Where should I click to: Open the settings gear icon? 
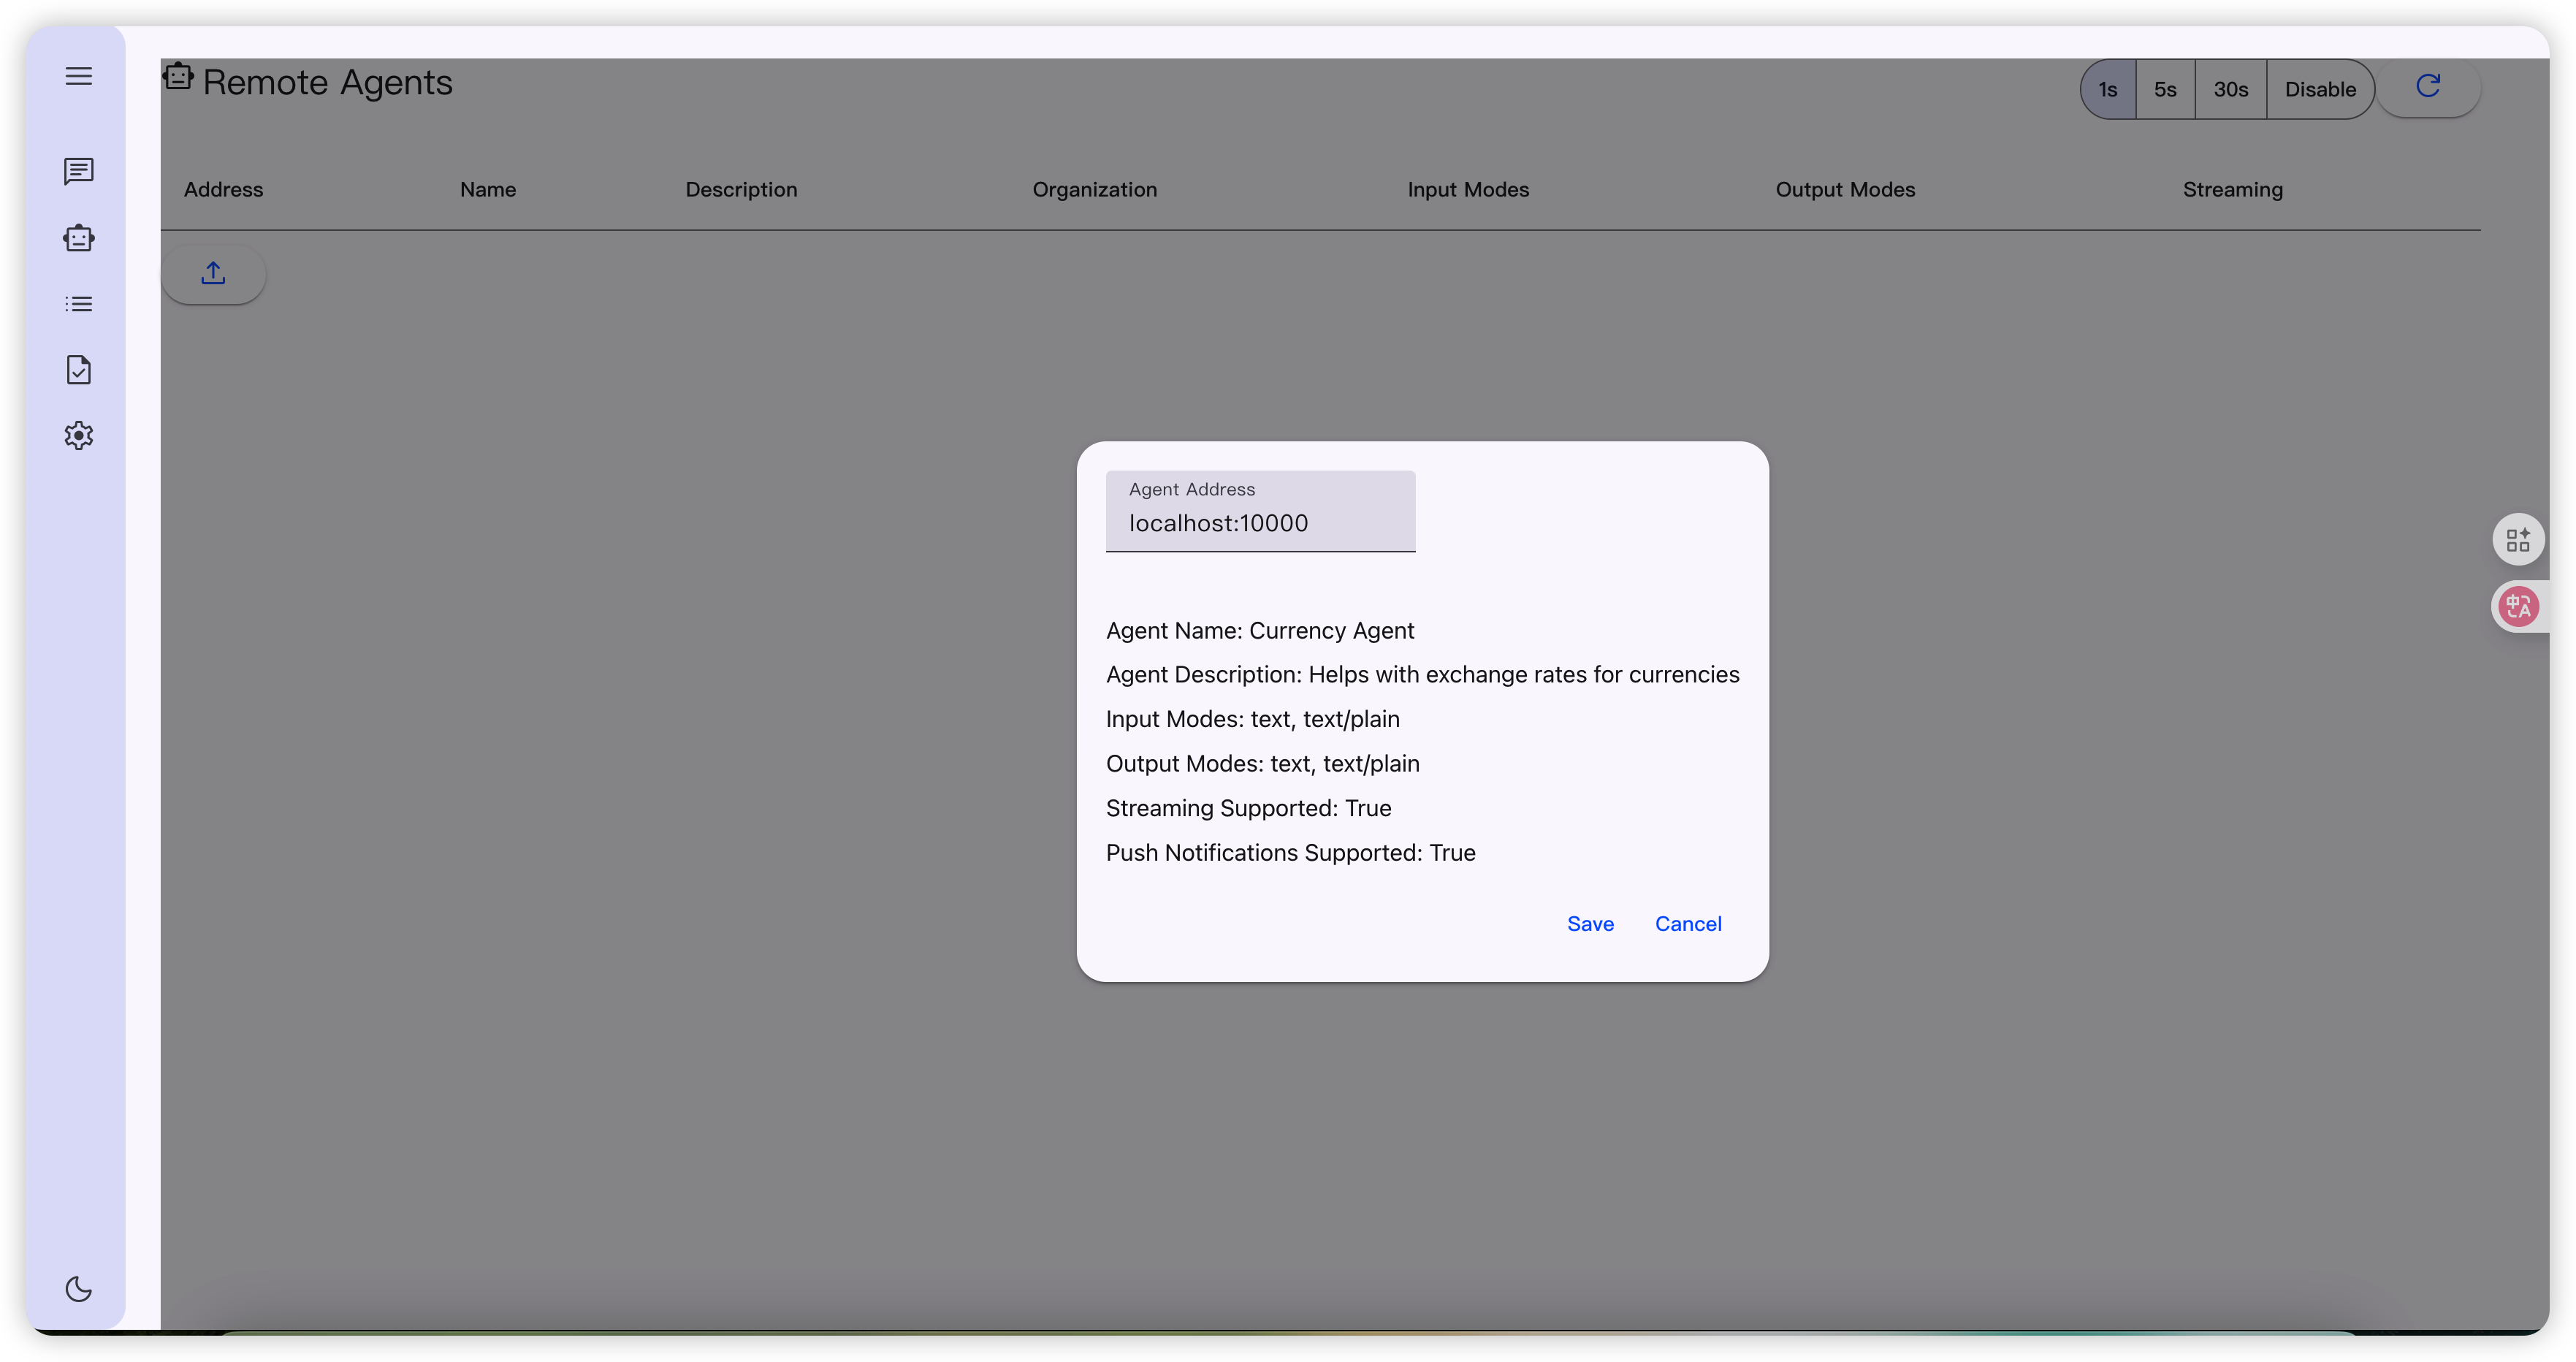pyautogui.click(x=79, y=436)
